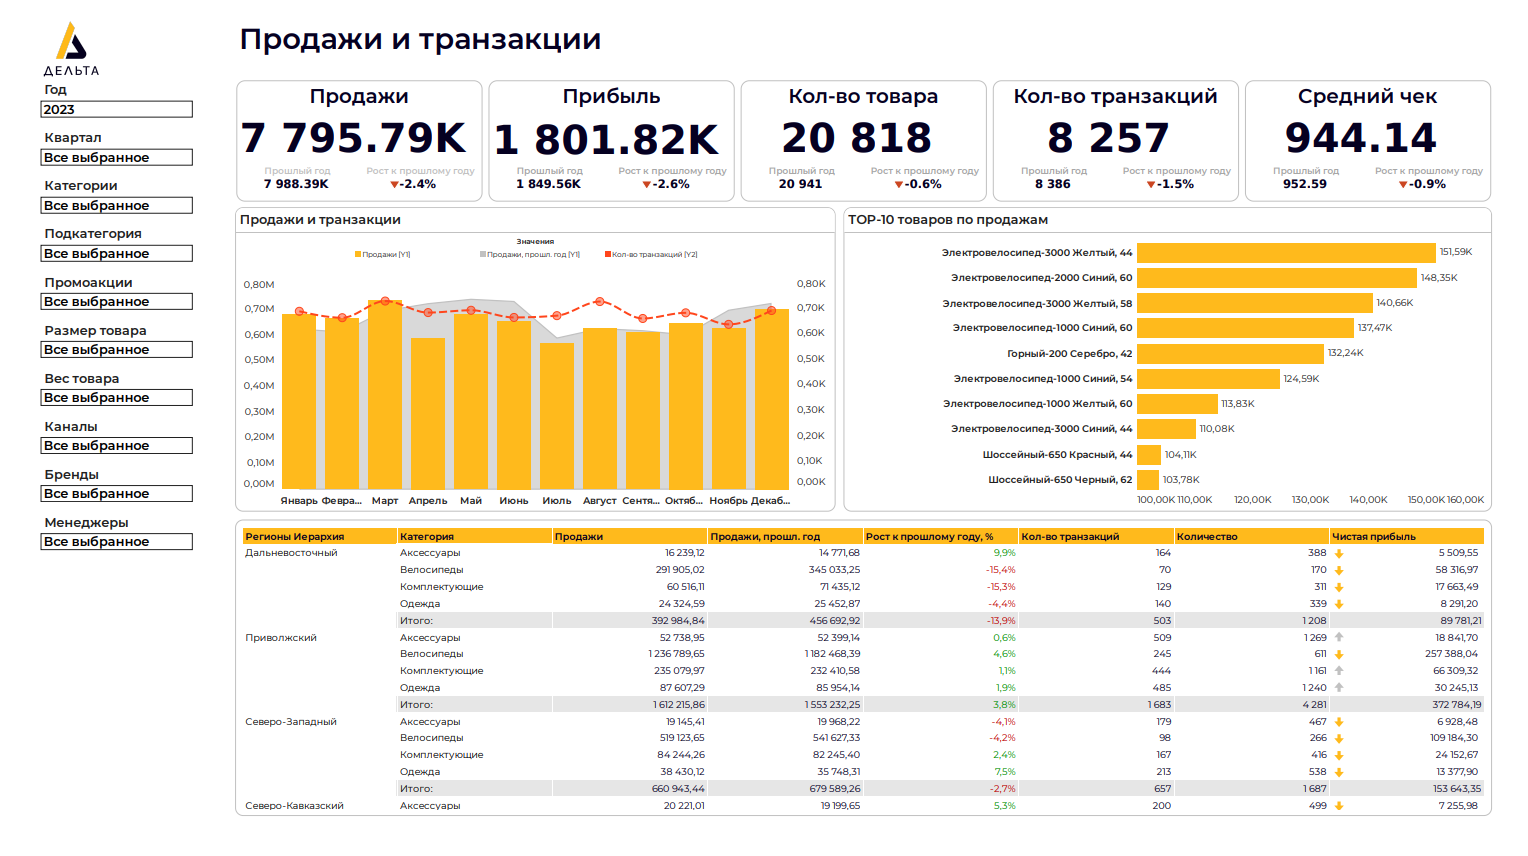This screenshot has width=1528, height=856.
Task: Sort table by Продажи, прошл. год column header
Action: 785,536
